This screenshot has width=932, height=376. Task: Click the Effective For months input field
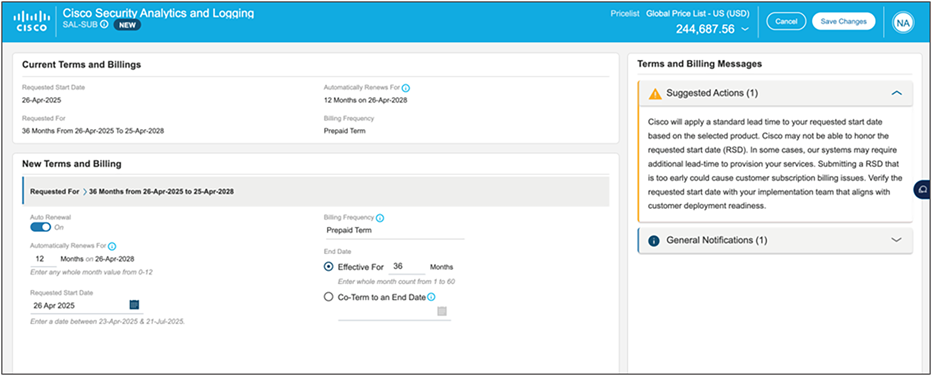(408, 267)
